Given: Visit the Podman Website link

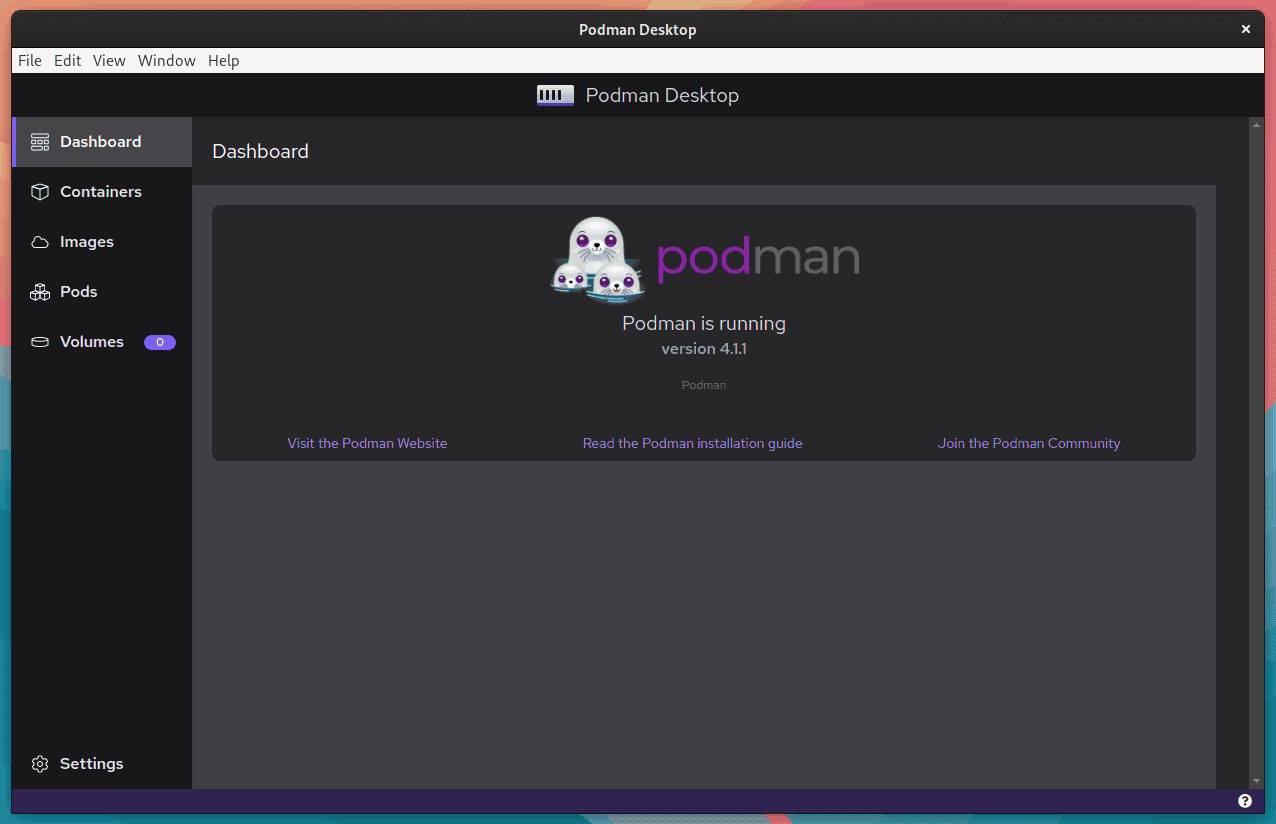Looking at the screenshot, I should click(367, 443).
